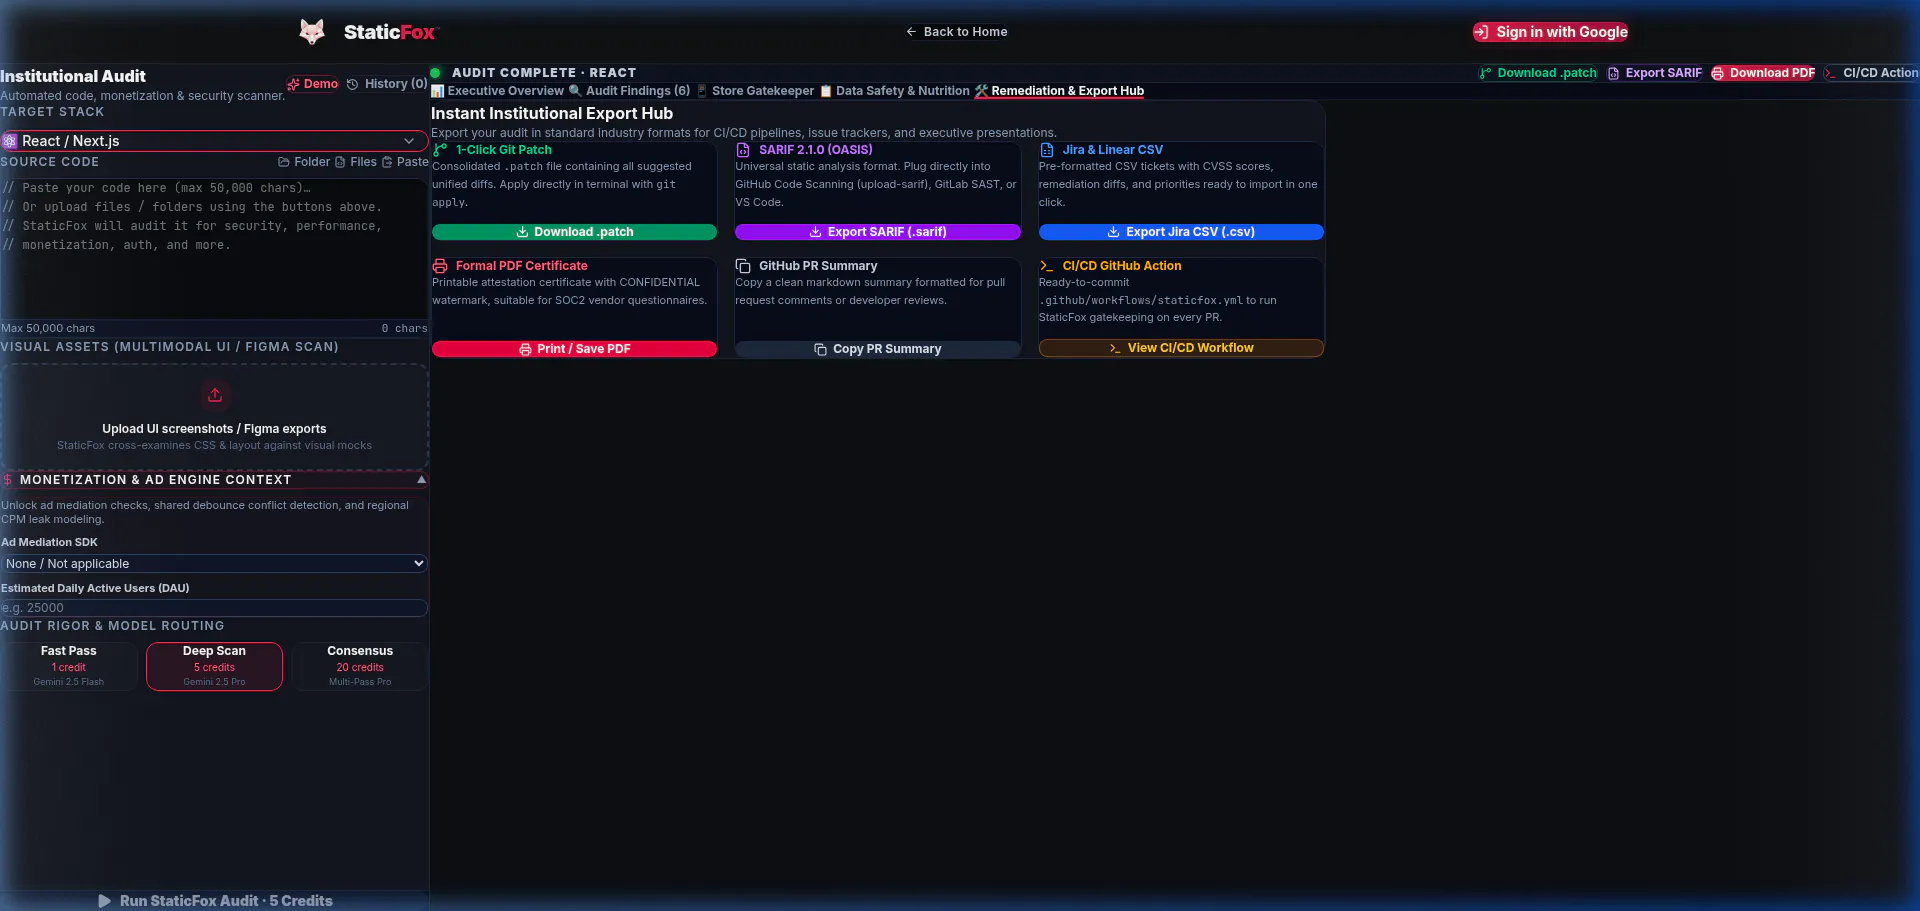Screen dimensions: 1920x911
Task: Click Run StaticFox Audit · 5 Credits
Action: point(214,901)
